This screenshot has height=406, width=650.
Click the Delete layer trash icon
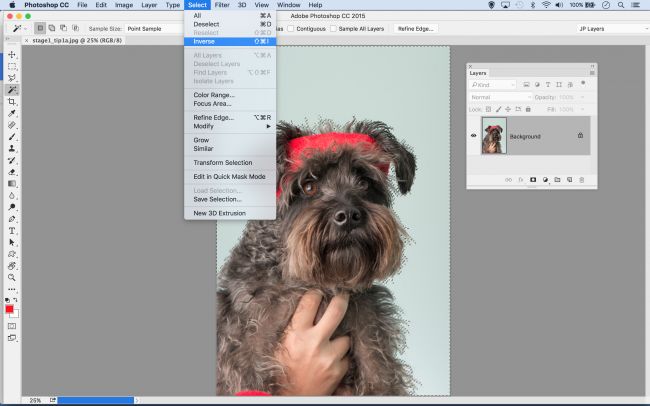tap(582, 179)
